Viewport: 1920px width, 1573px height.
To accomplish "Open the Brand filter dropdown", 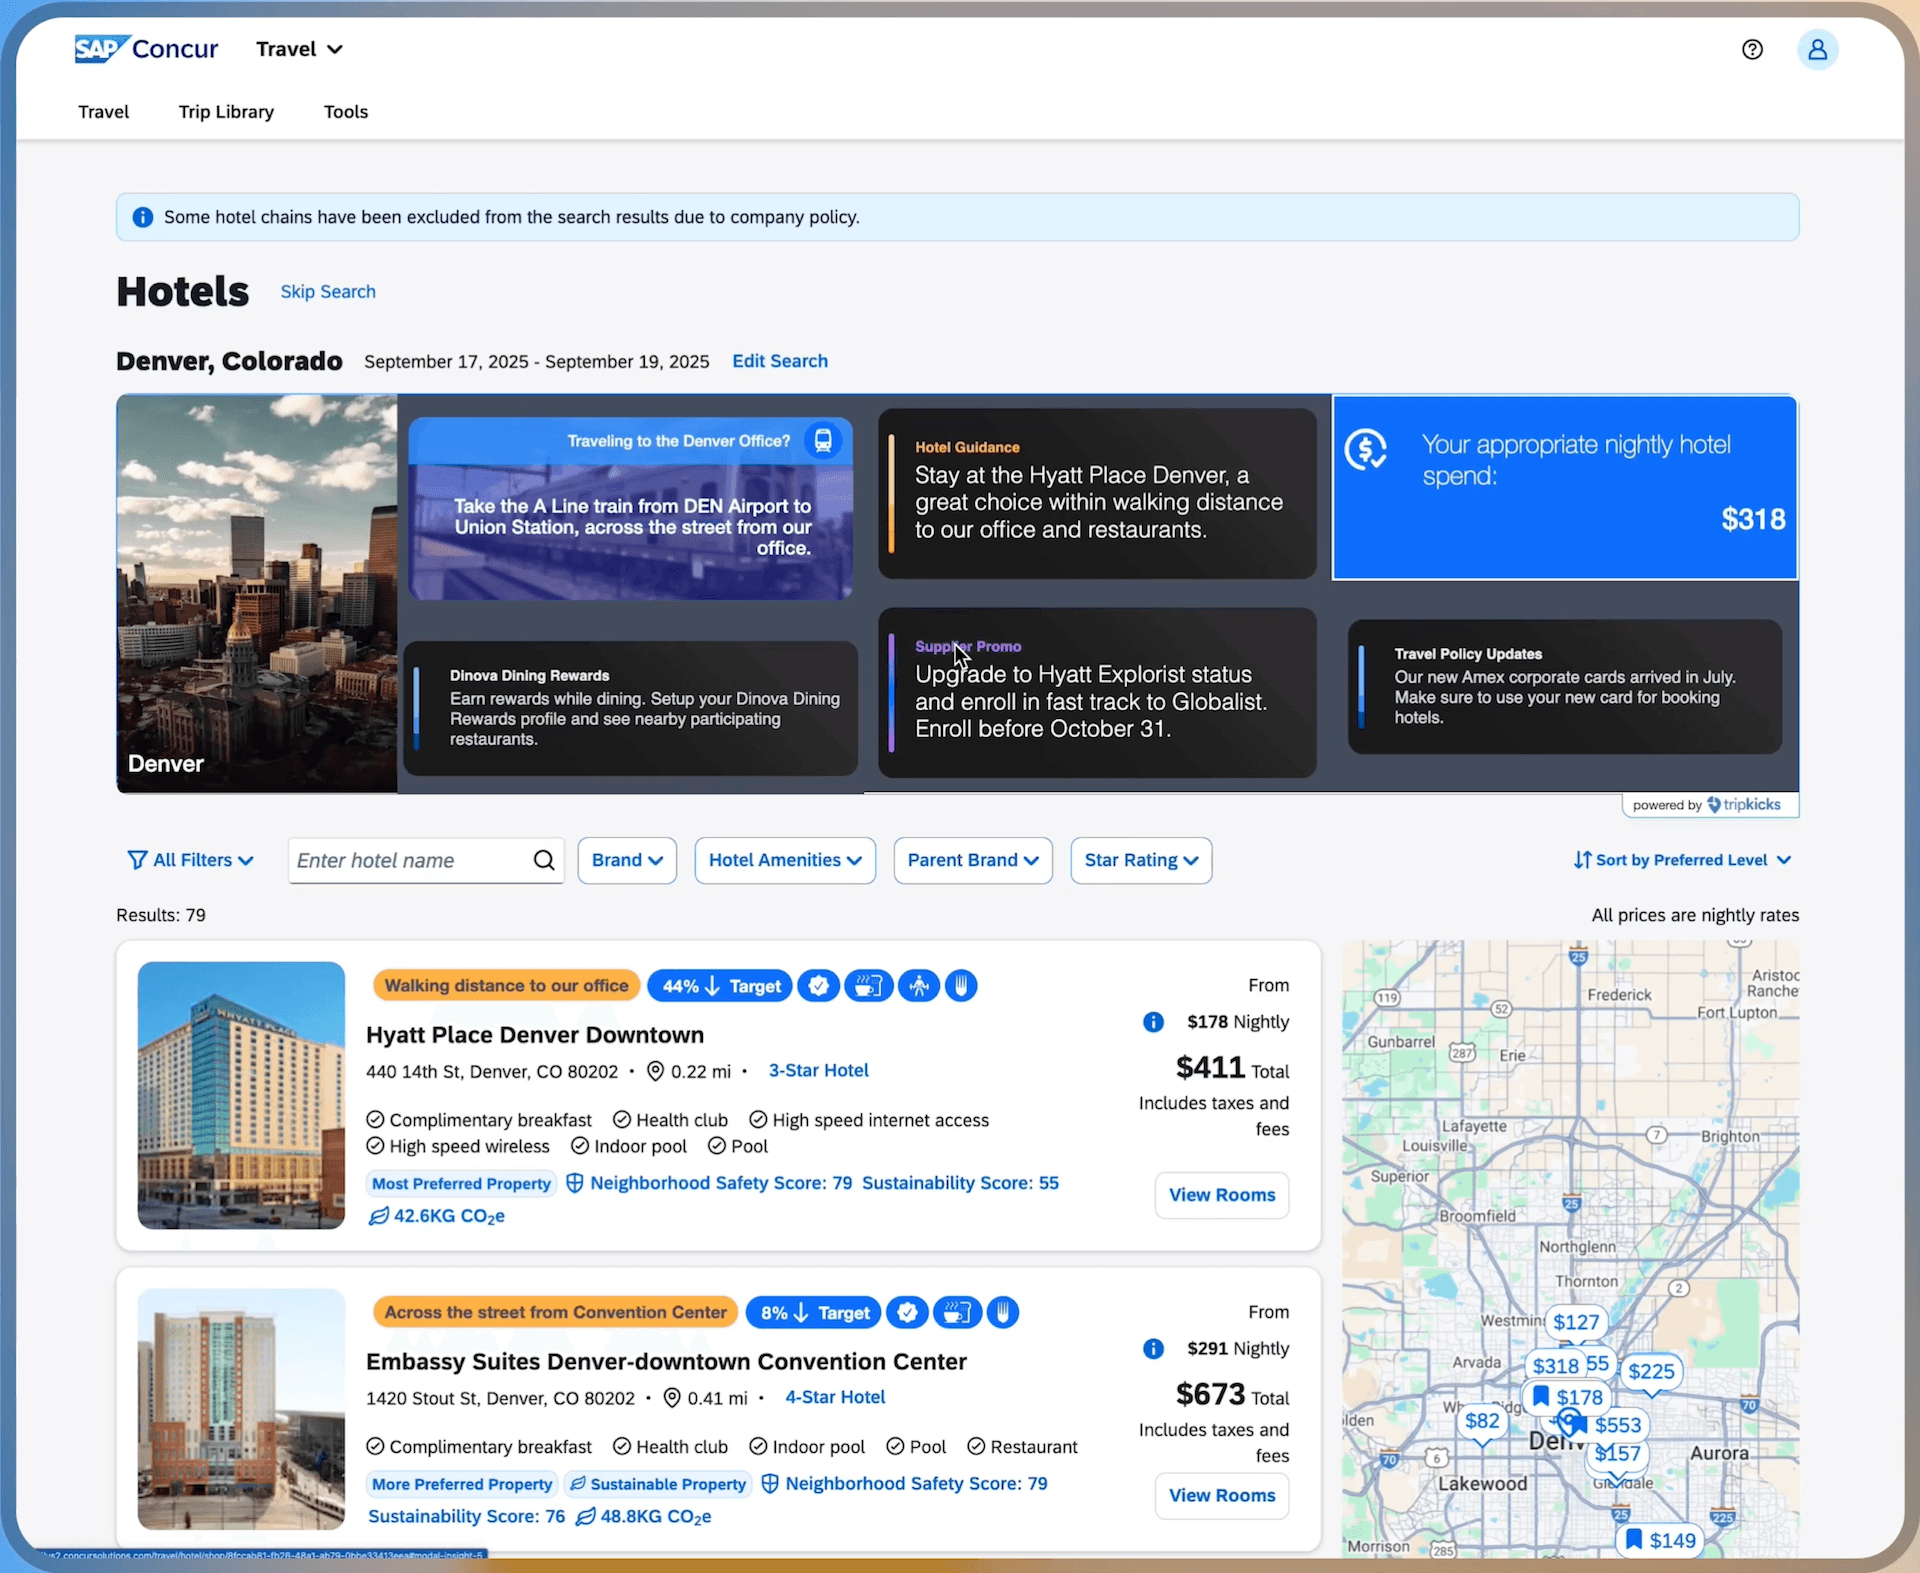I will (627, 860).
